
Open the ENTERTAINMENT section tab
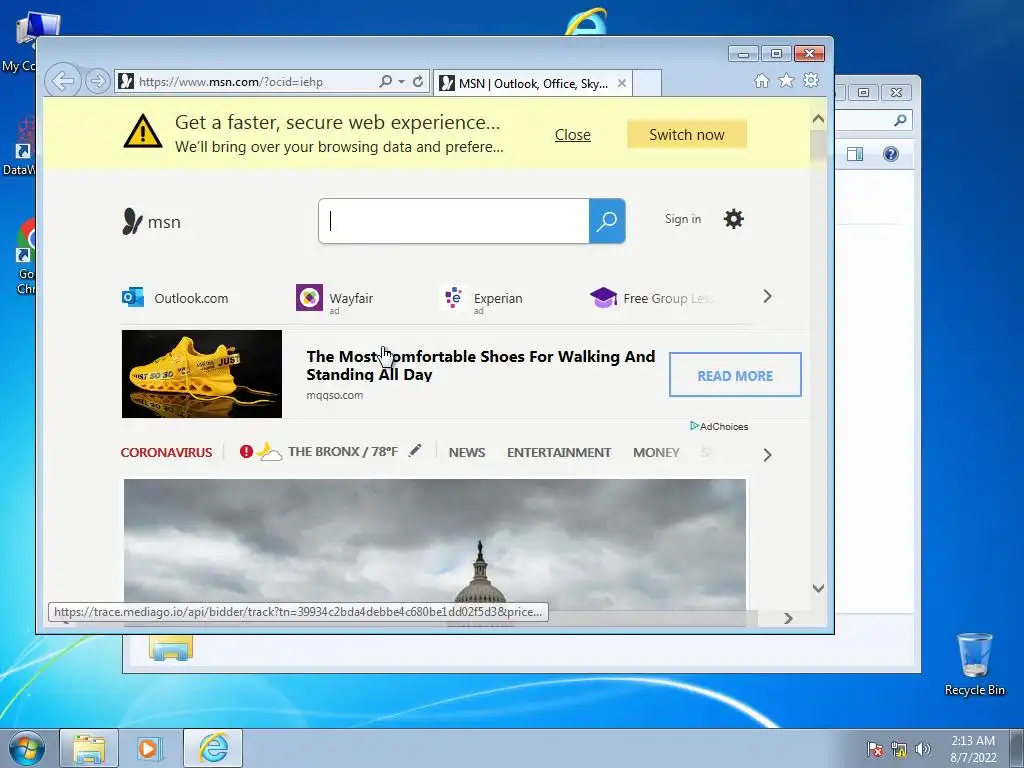coord(559,452)
